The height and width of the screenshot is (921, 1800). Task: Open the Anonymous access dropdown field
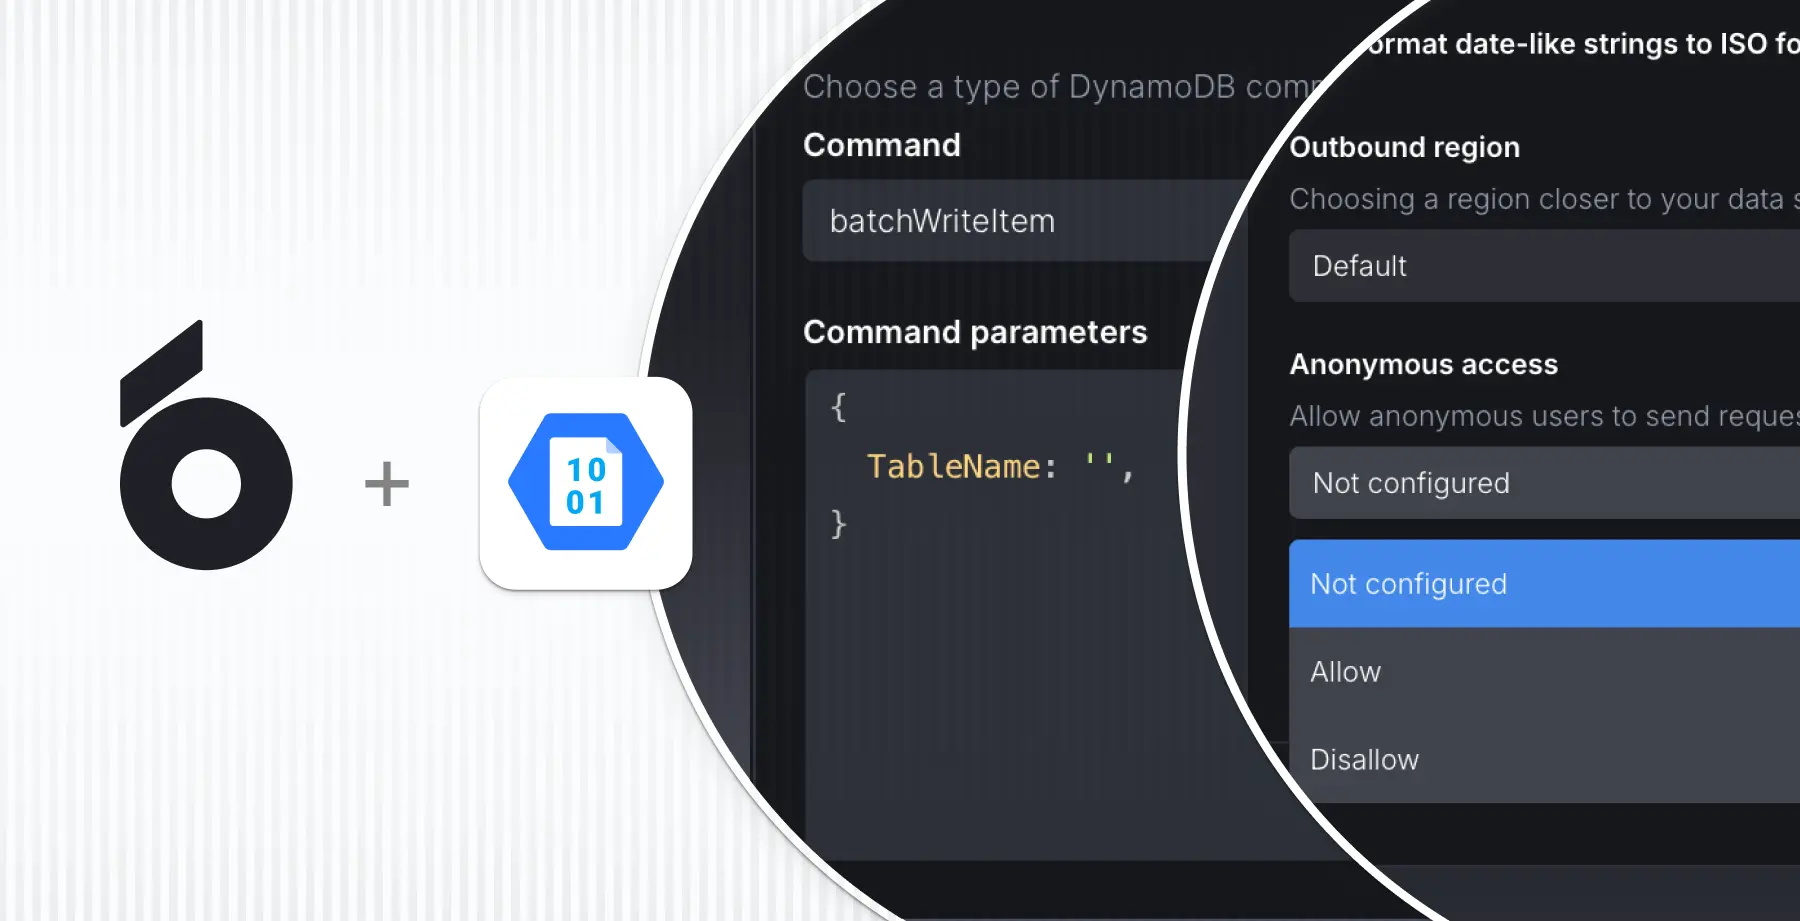click(x=1544, y=483)
